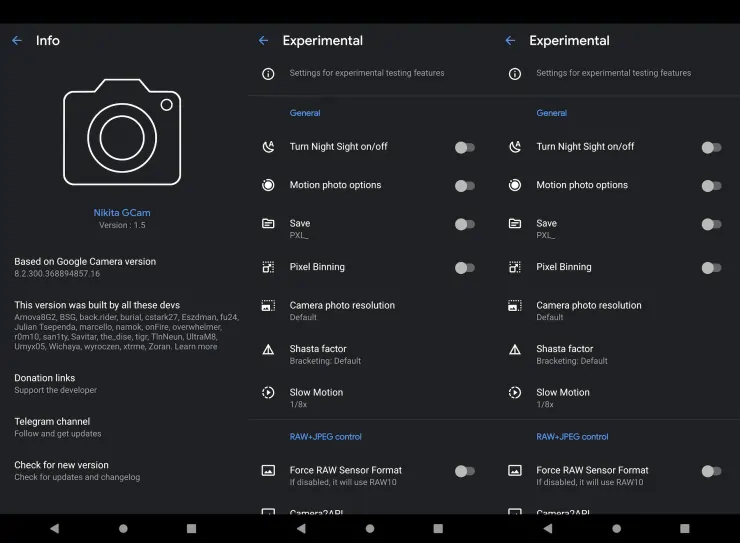Tap Night Sight moon icon in right screen
Image resolution: width=740 pixels, height=543 pixels.
515,147
